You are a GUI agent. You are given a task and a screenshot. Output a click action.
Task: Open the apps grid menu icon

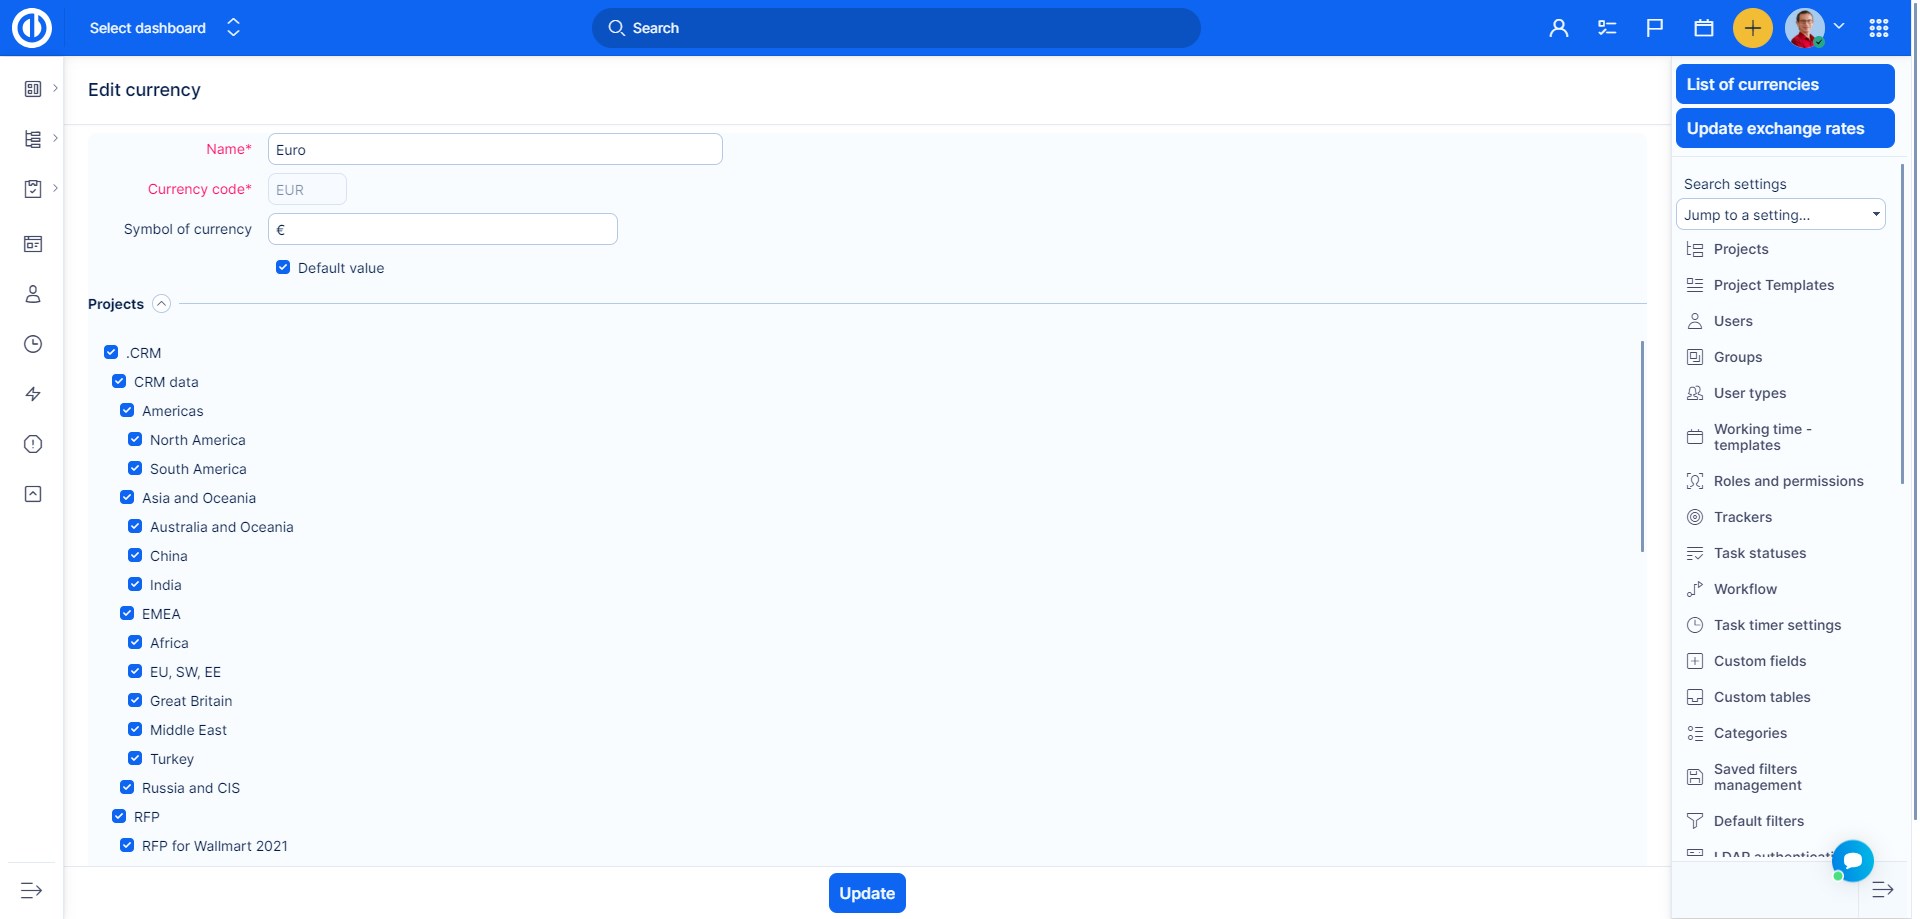tap(1878, 28)
